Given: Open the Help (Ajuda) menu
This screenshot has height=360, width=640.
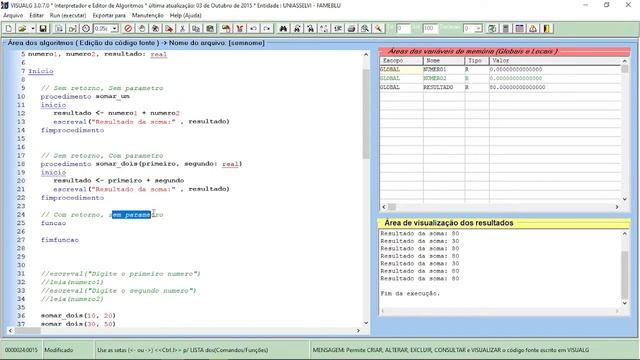Looking at the screenshot, I should [x=185, y=16].
